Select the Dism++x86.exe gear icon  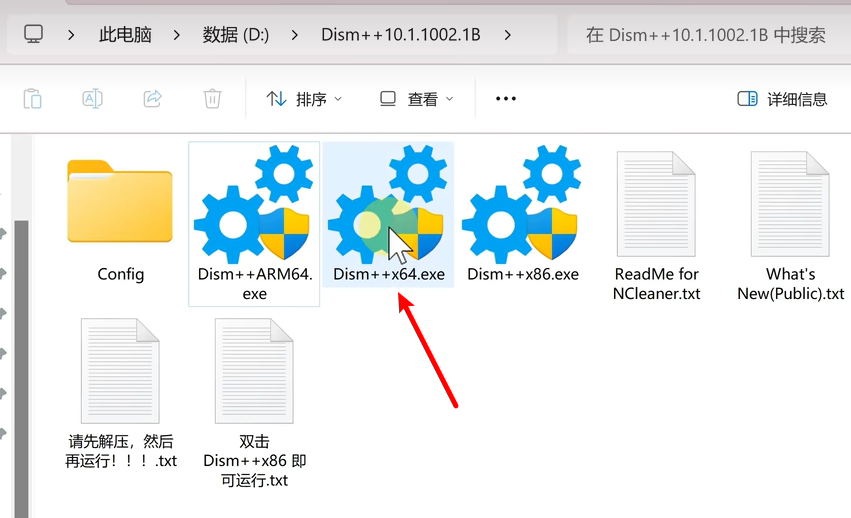(522, 203)
